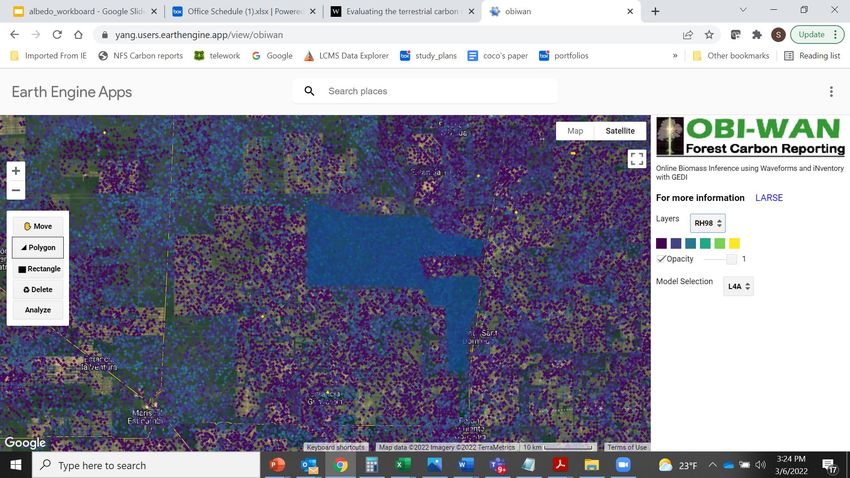Zoom out on the map
Viewport: 850px width, 478px height.
coord(16,190)
